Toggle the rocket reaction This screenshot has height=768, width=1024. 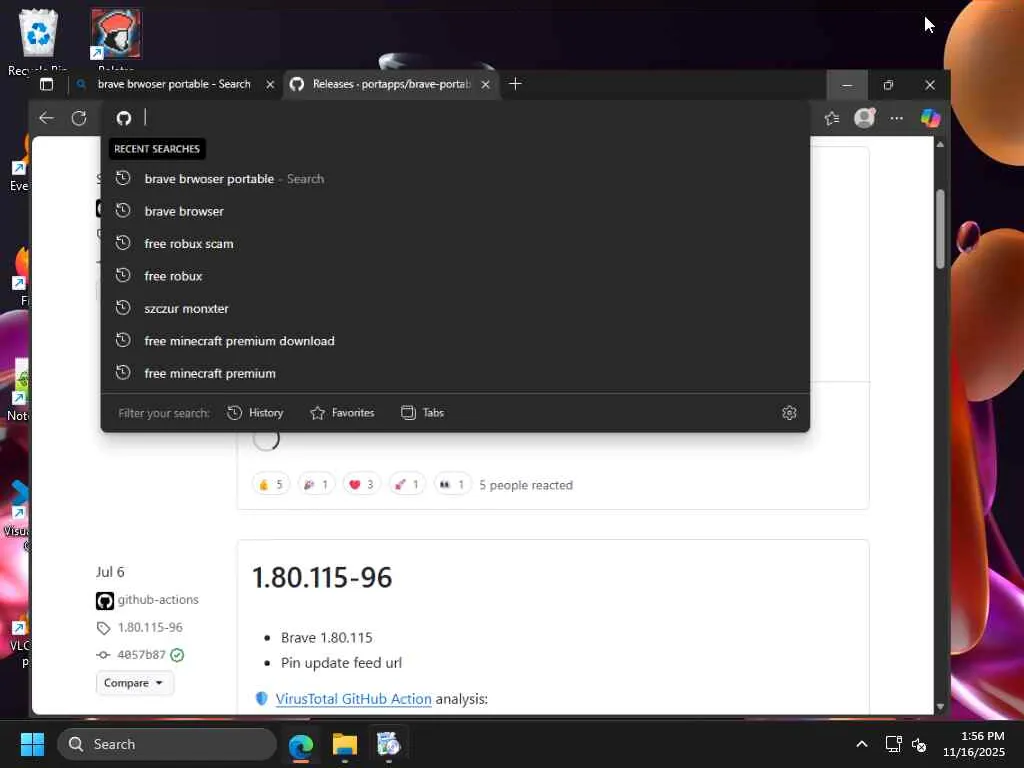(407, 485)
